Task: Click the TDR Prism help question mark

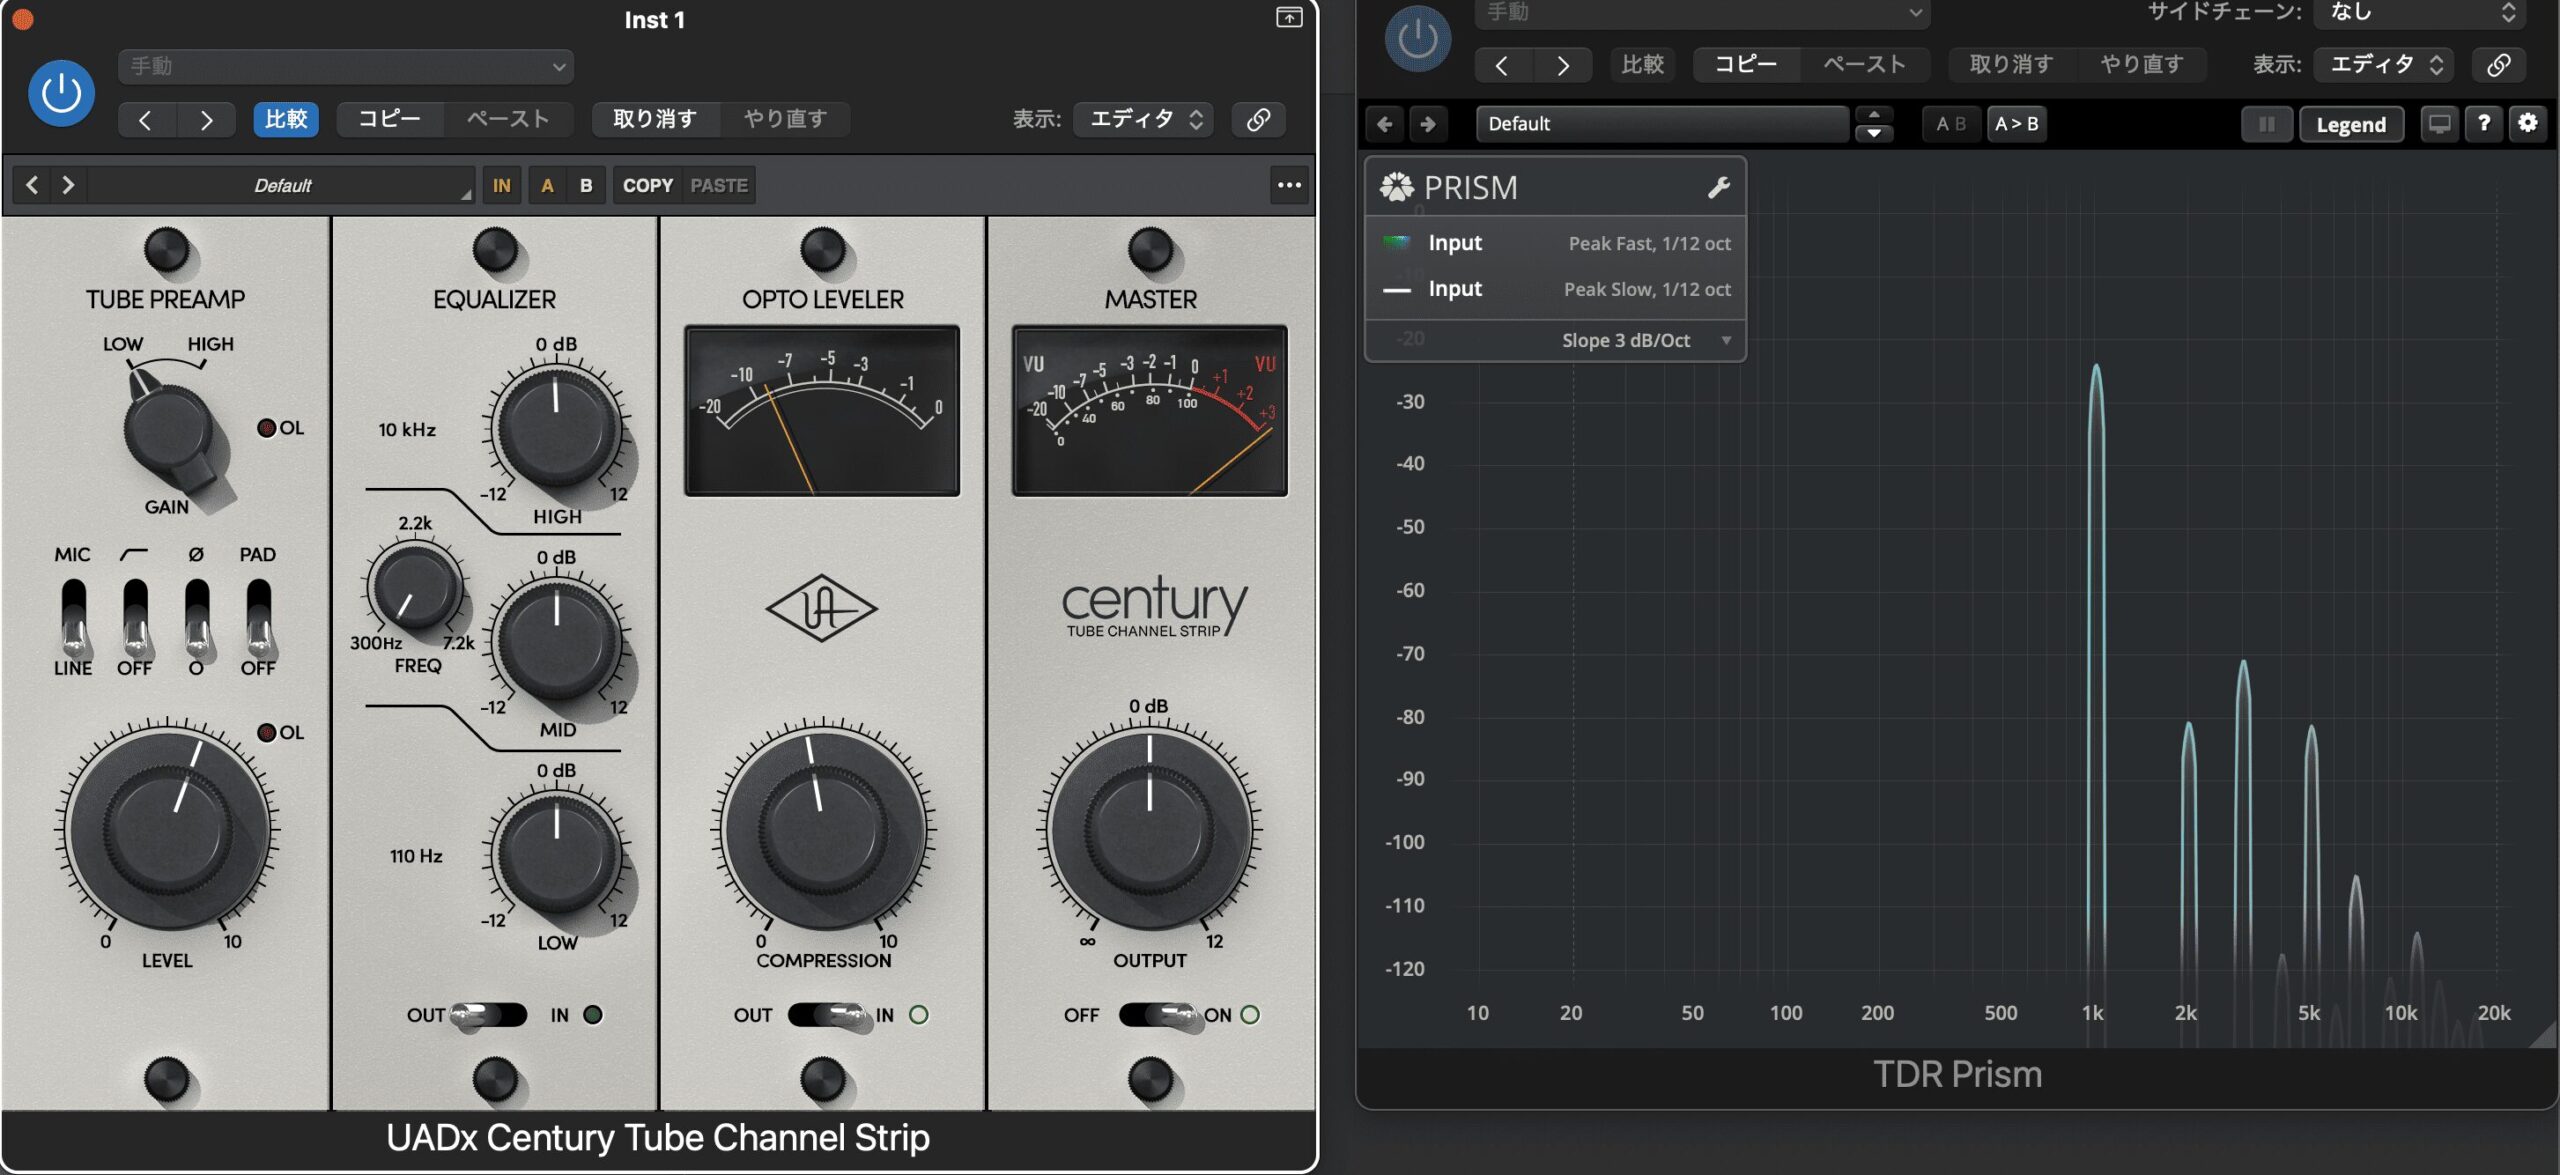Action: coord(2483,123)
